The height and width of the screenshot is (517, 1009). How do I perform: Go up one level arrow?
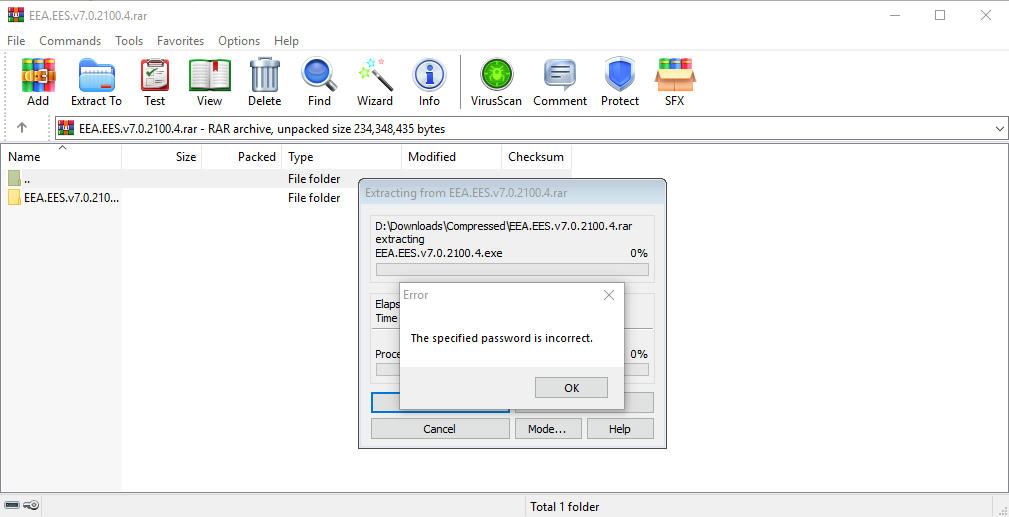point(22,128)
